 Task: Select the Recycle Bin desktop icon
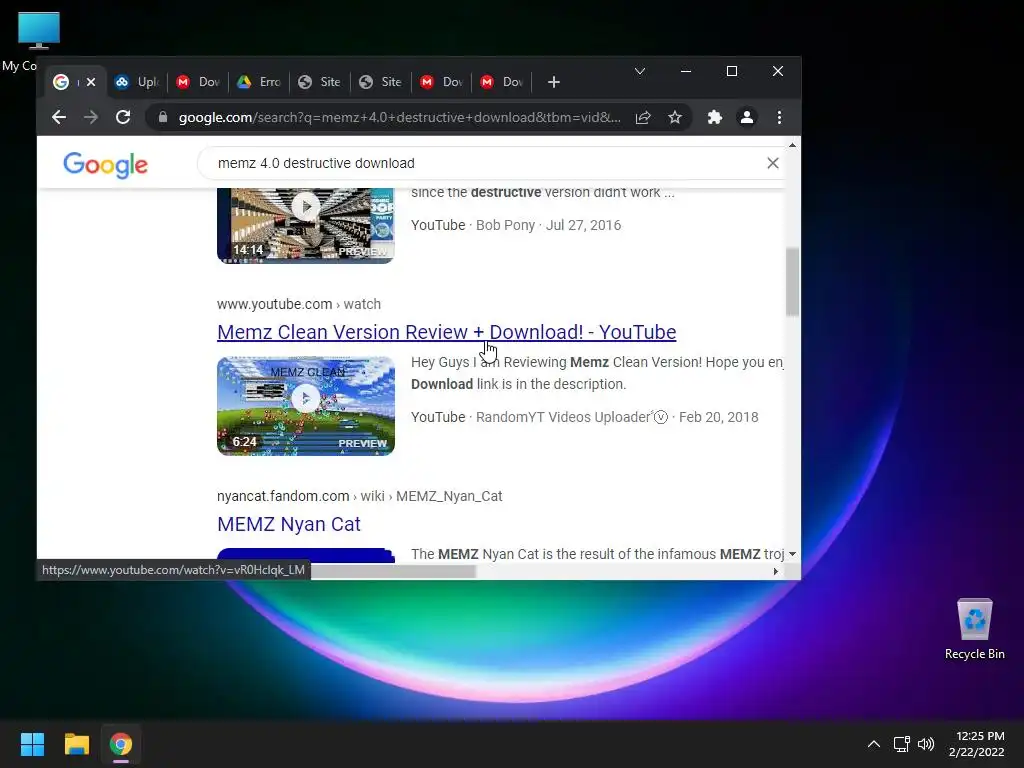point(974,628)
